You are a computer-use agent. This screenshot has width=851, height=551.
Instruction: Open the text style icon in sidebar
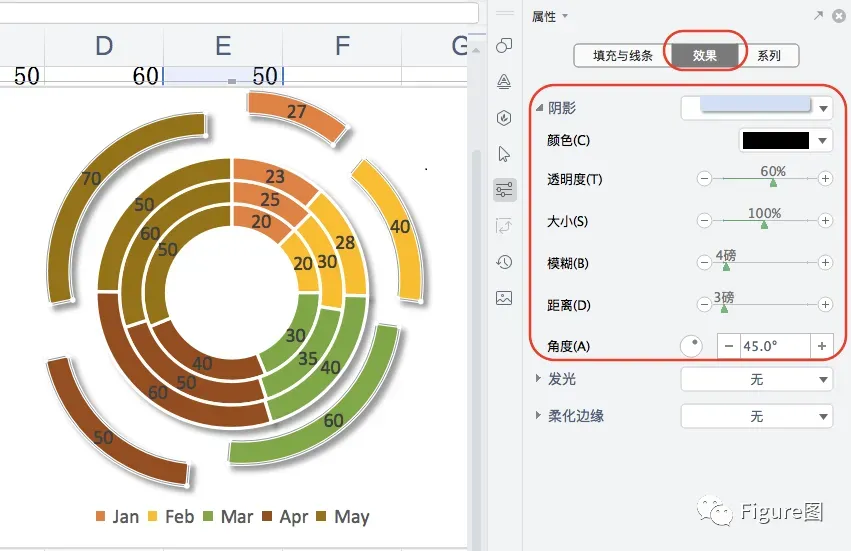504,81
